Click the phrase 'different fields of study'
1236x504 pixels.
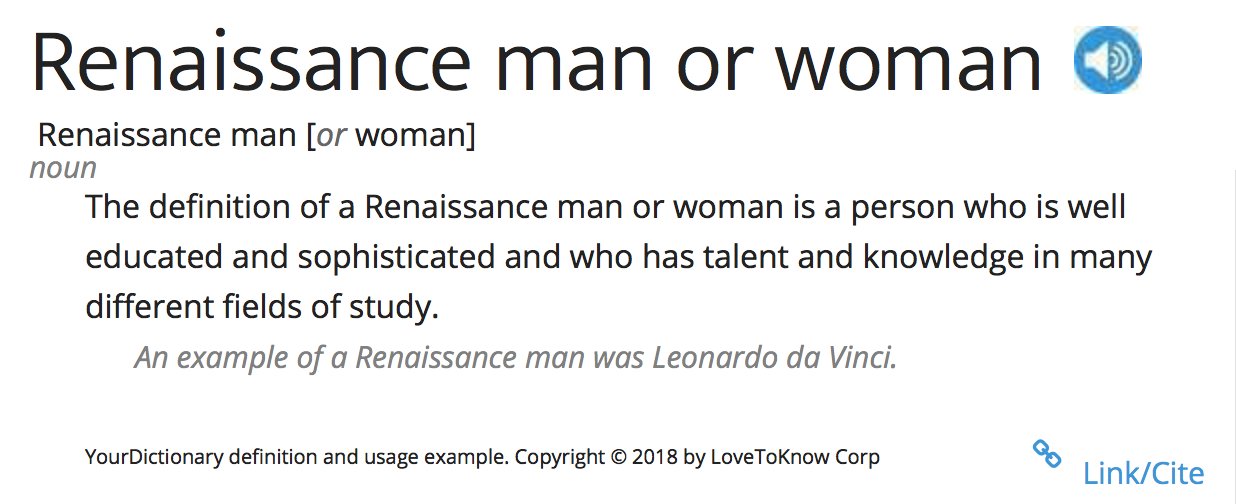[x=260, y=307]
